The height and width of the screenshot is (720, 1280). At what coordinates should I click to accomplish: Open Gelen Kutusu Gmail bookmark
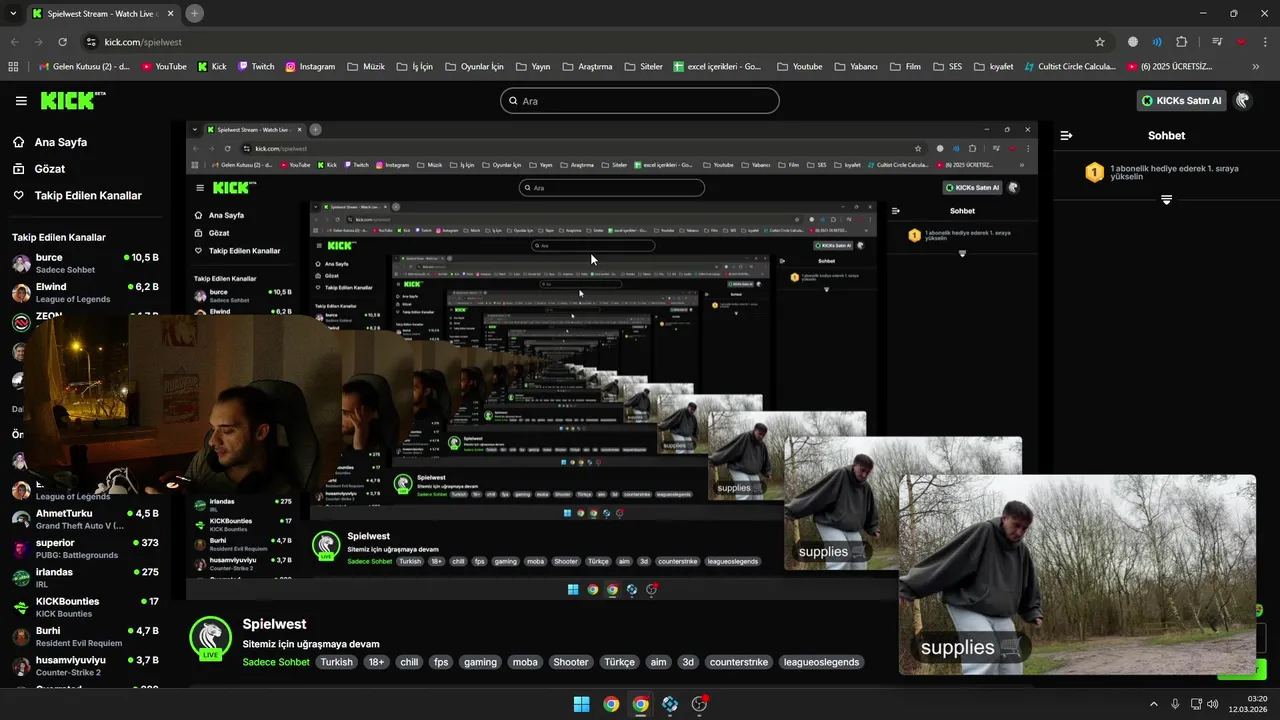pyautogui.click(x=84, y=67)
